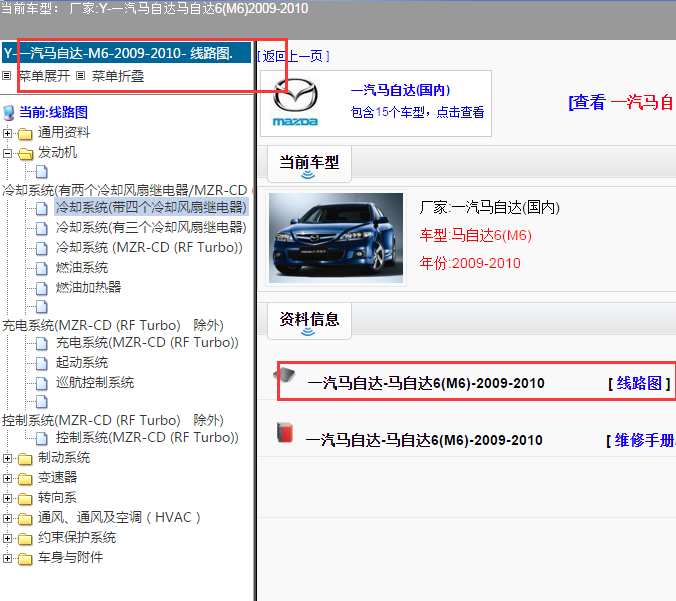Open the 一汽马自达(国内) link

tap(401, 90)
